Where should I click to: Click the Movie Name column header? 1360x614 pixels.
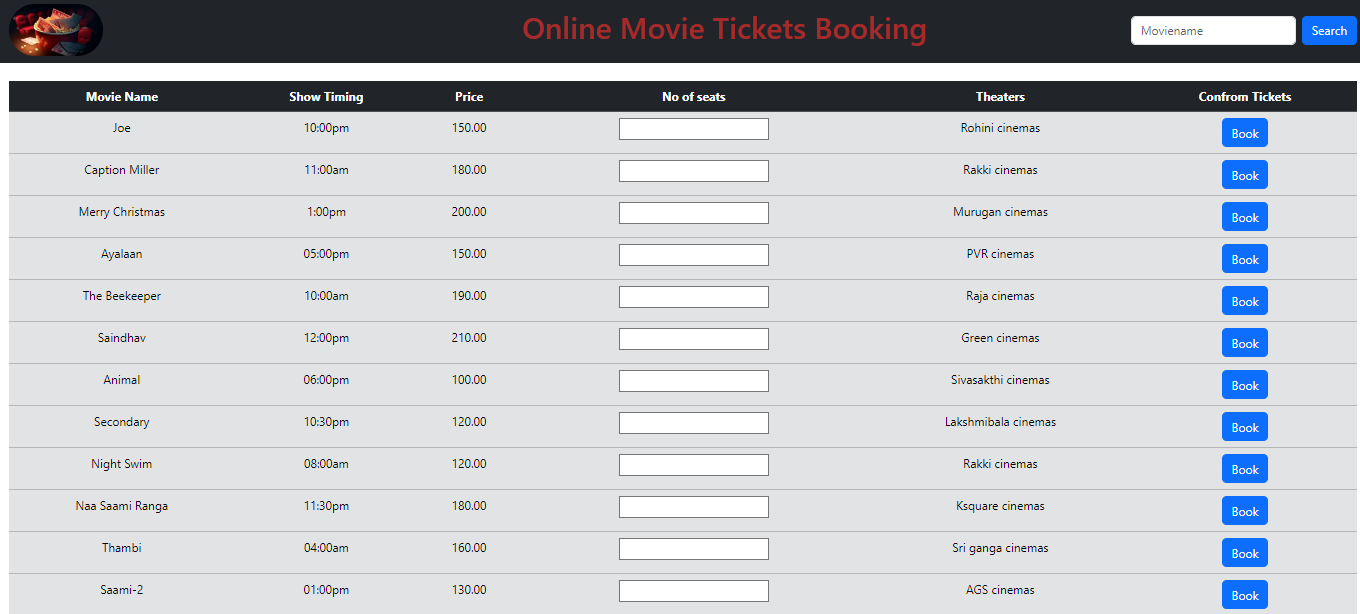pyautogui.click(x=122, y=97)
